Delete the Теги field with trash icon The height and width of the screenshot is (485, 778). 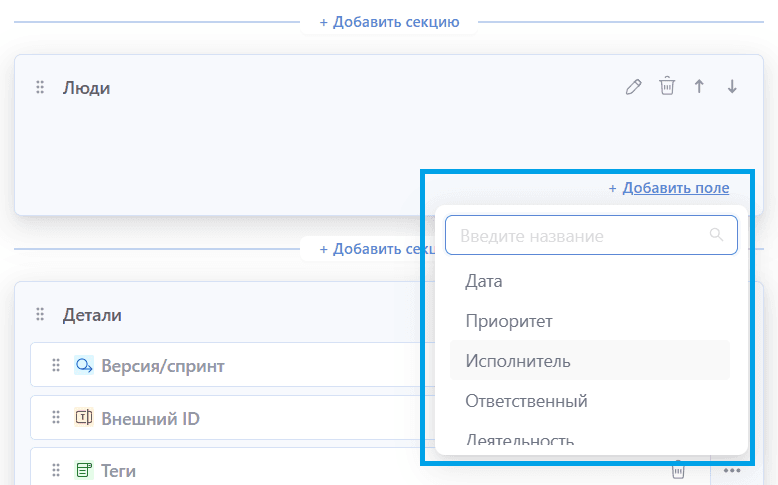click(678, 470)
